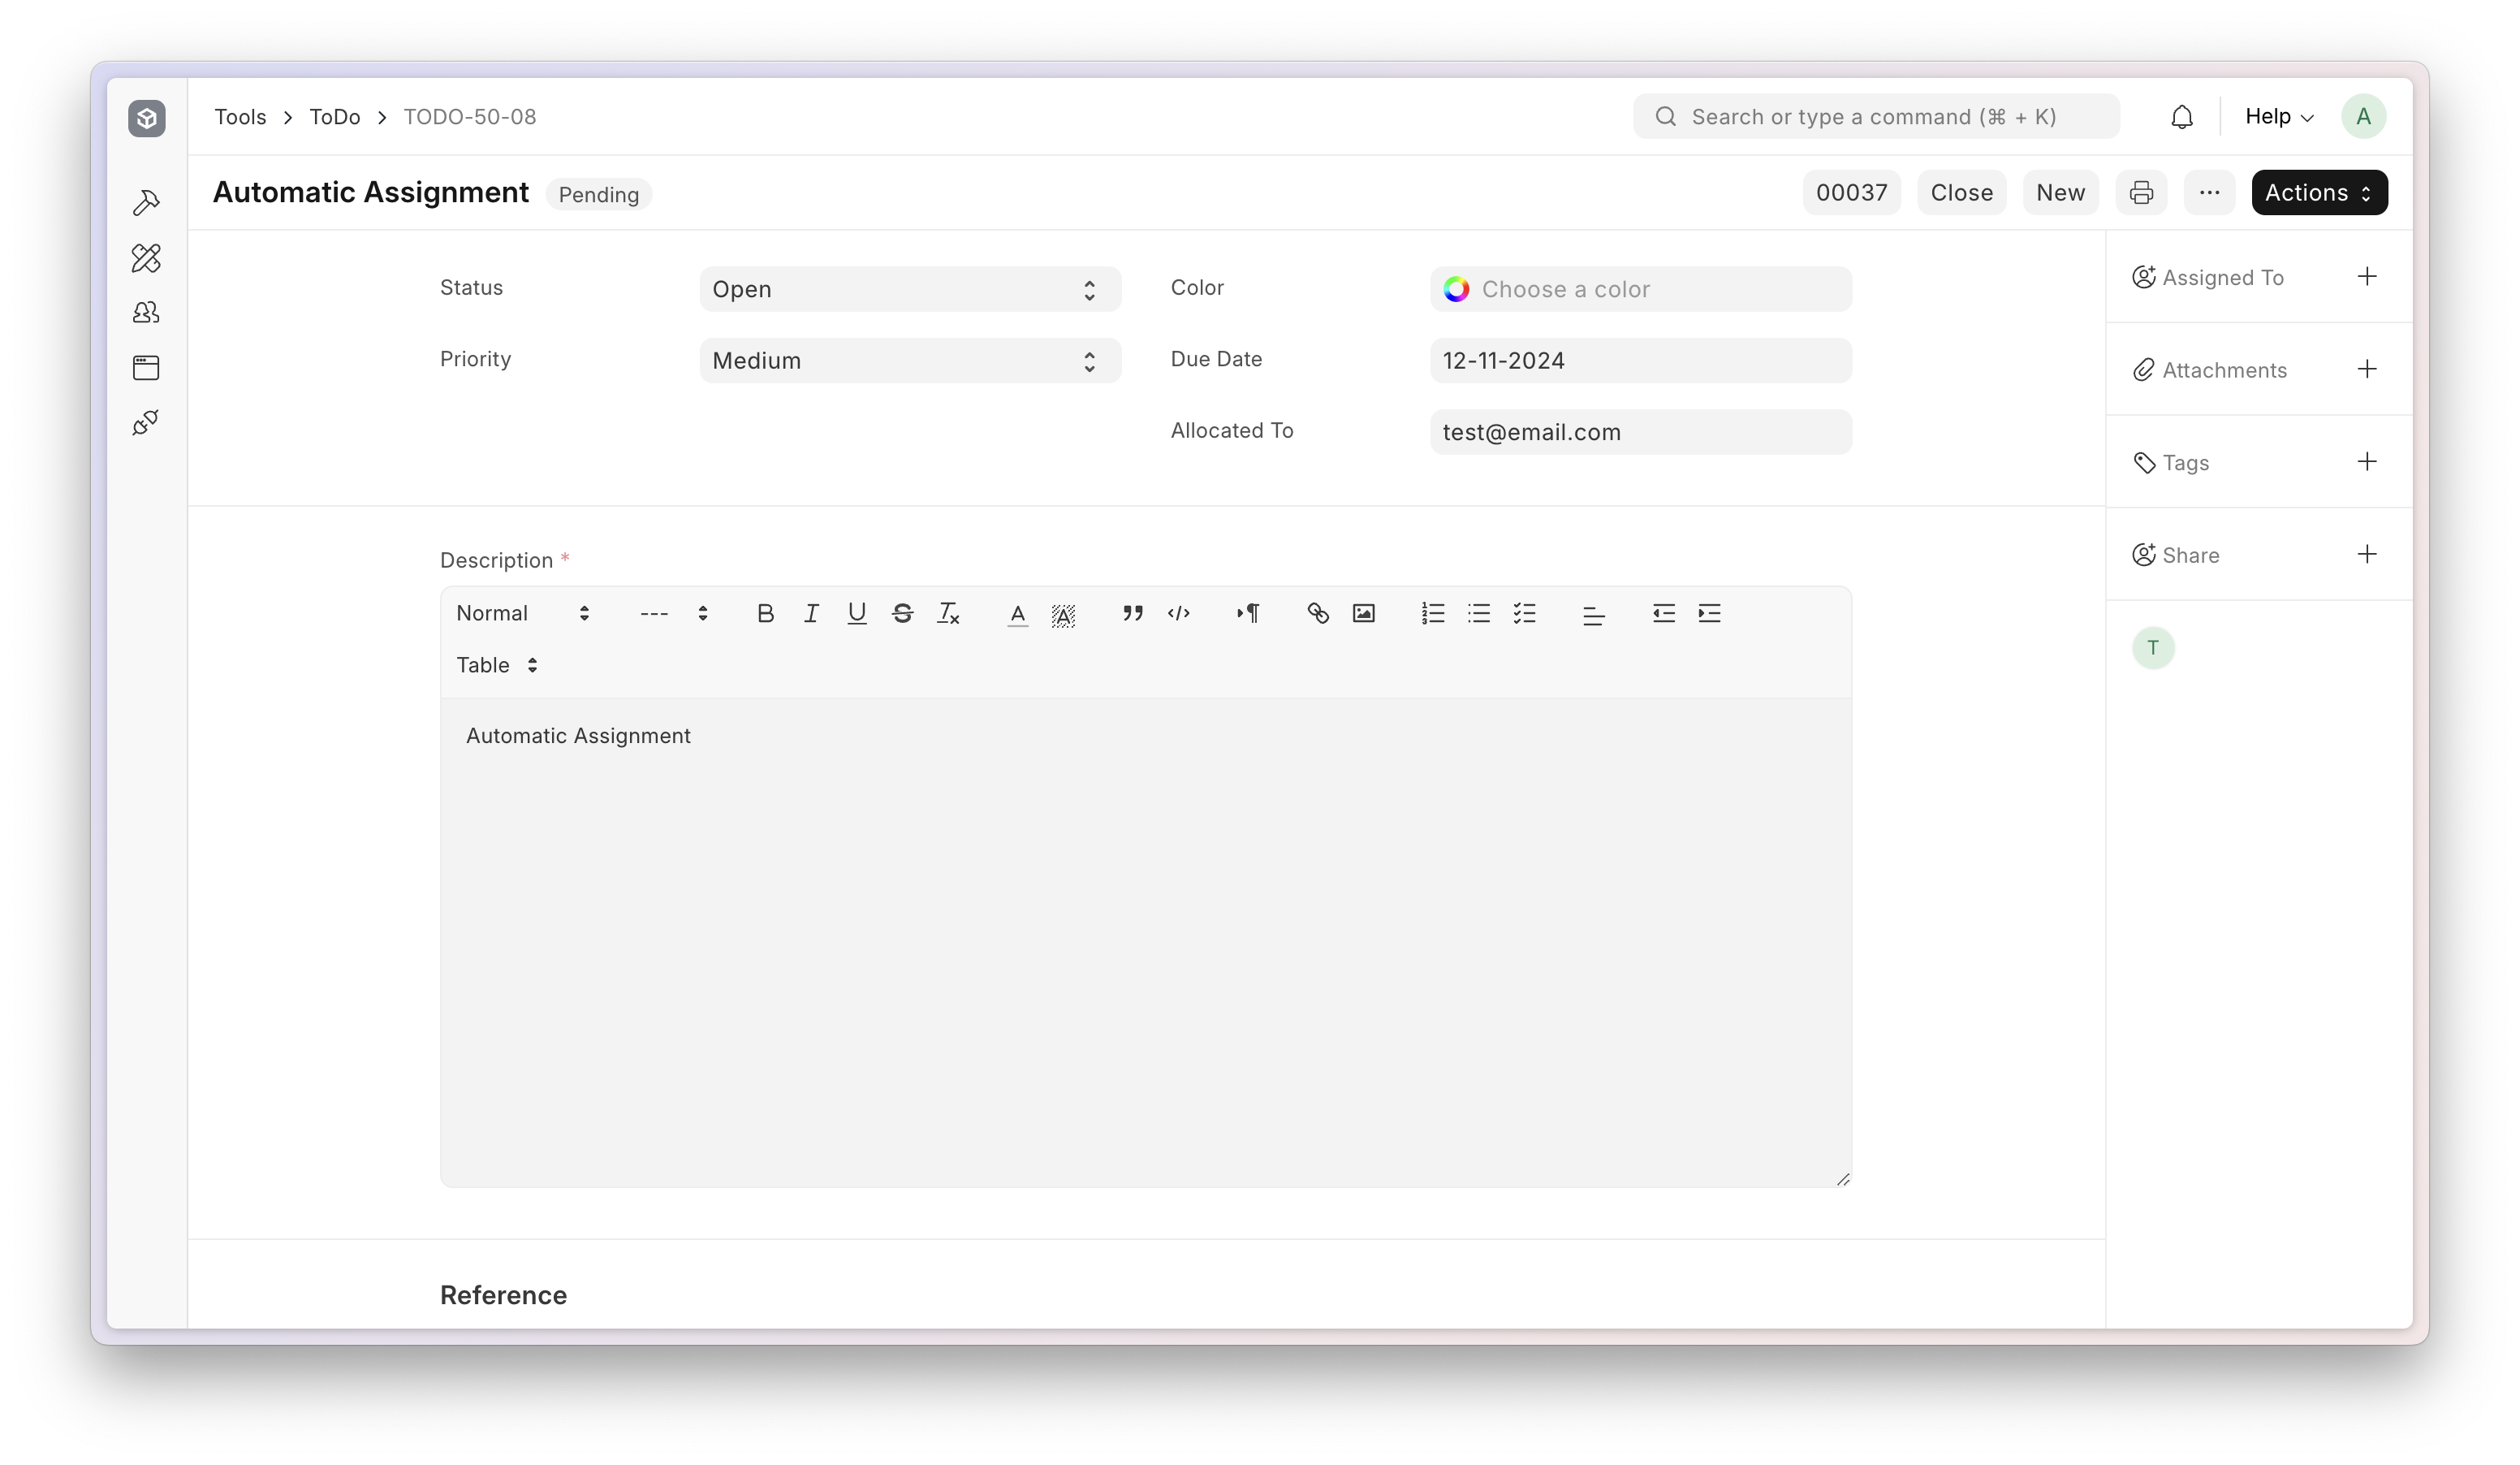
Task: Click the insert image icon
Action: [x=1365, y=612]
